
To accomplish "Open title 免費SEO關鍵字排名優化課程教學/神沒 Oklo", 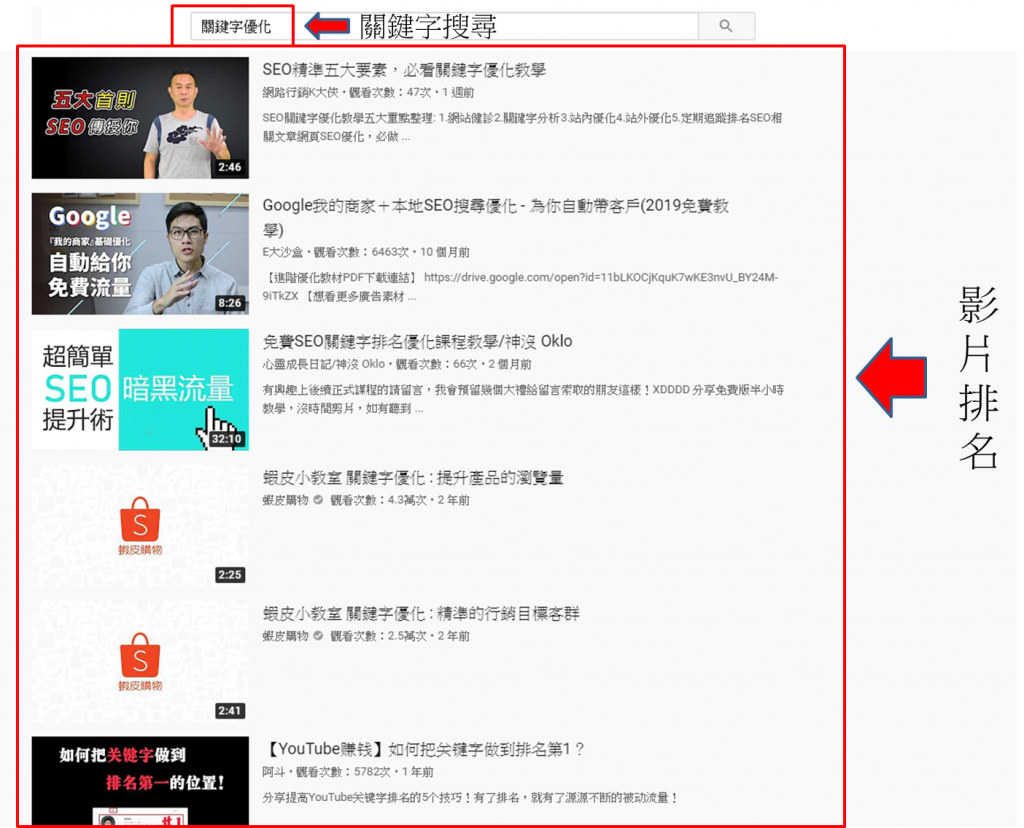I will pos(417,342).
